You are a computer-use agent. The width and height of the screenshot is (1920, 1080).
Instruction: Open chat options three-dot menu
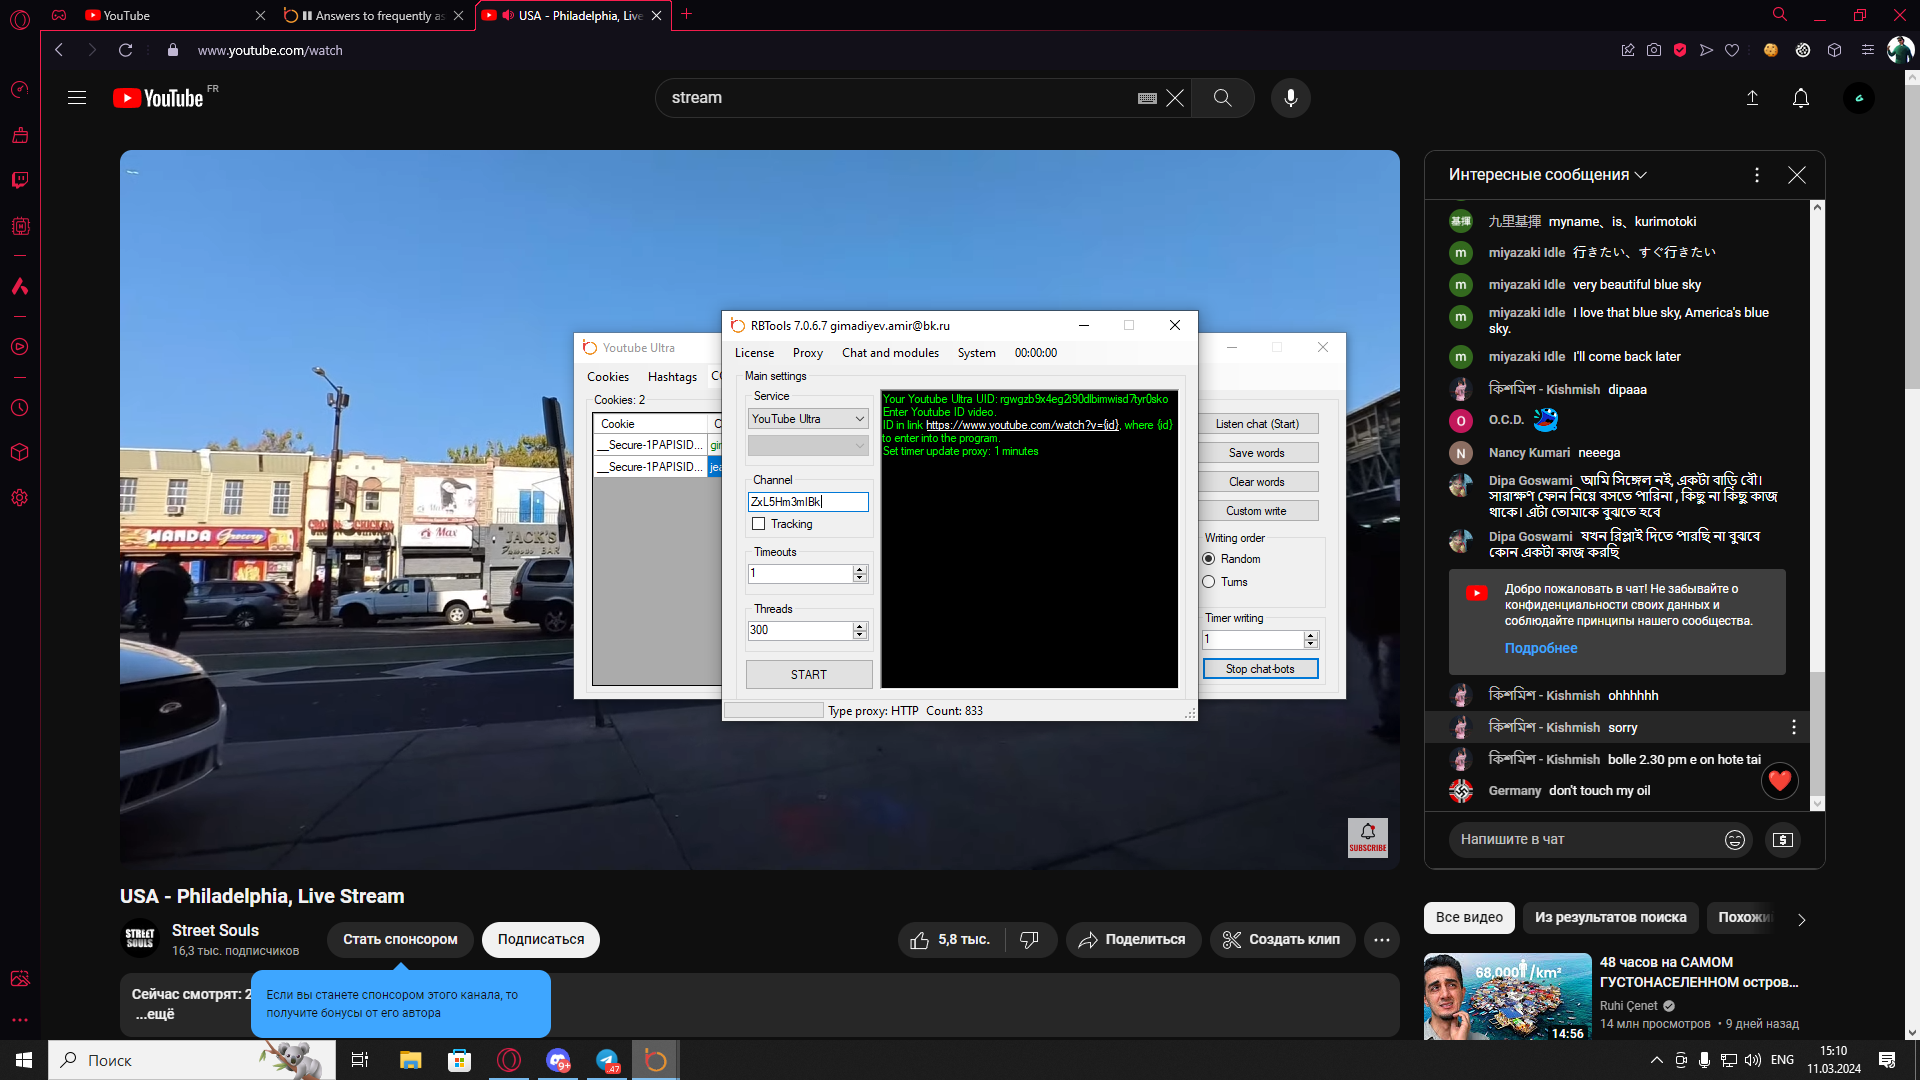(x=1756, y=175)
